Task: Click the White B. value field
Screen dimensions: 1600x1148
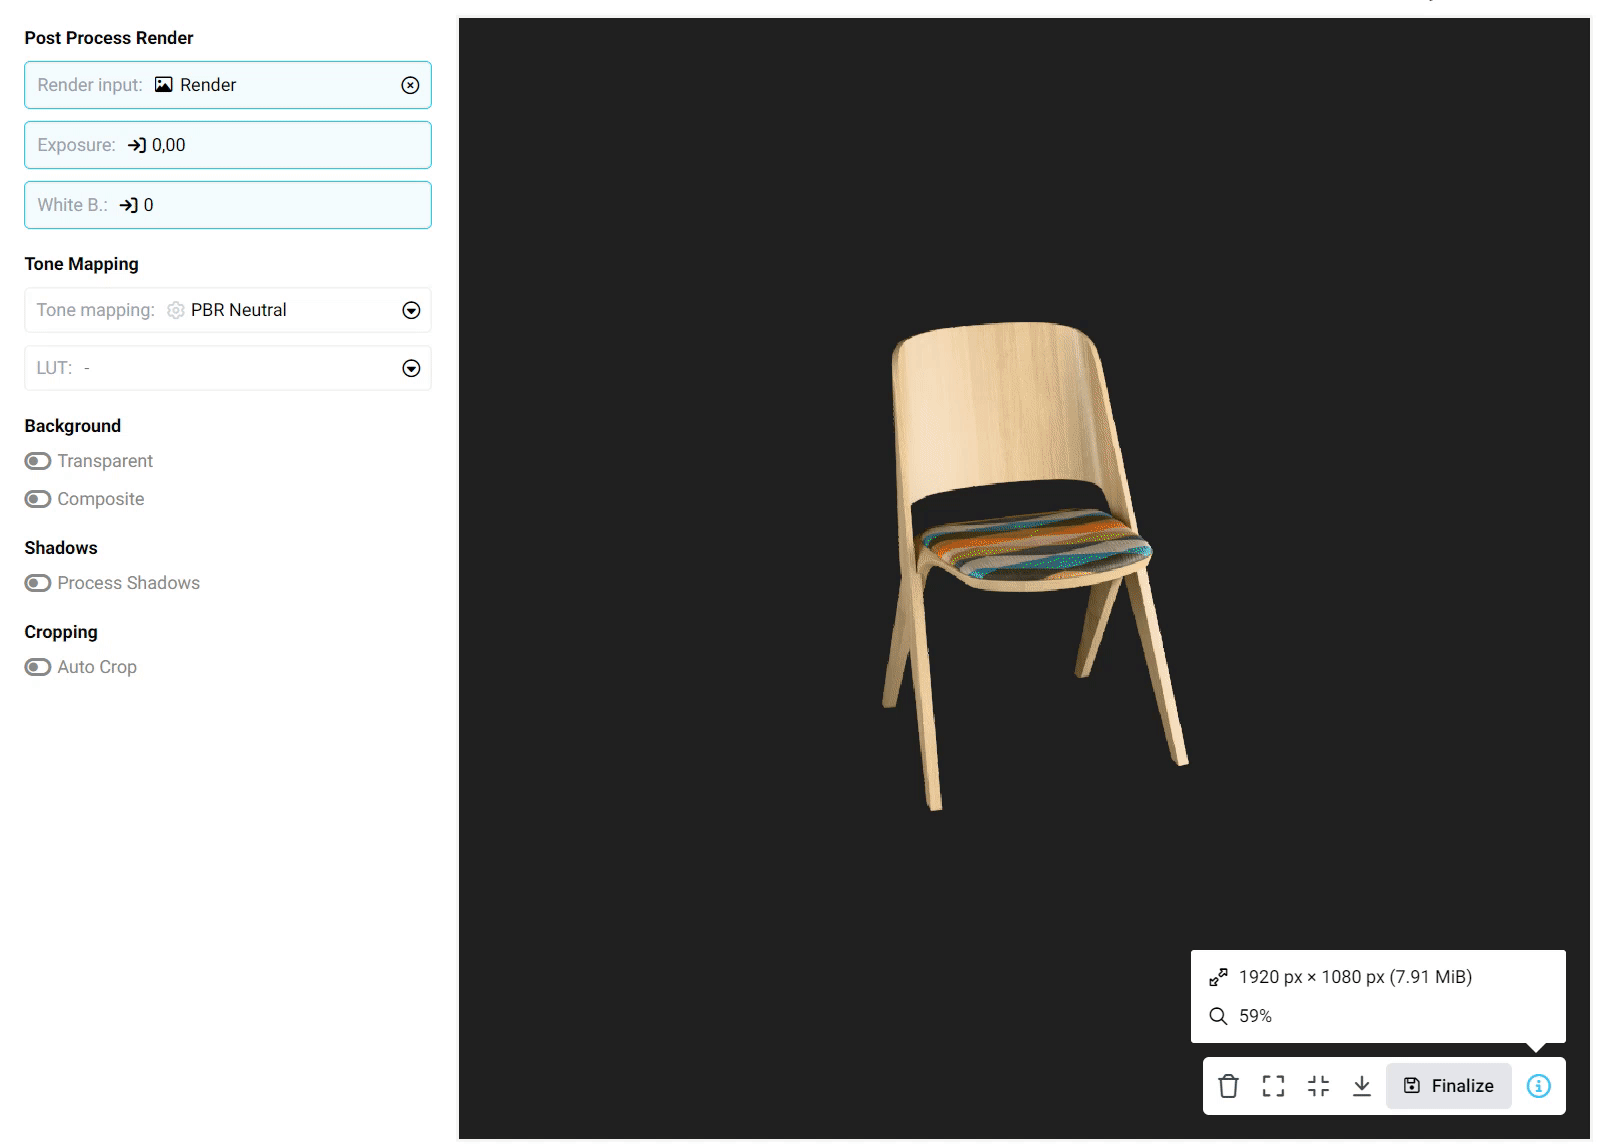Action: [280, 205]
